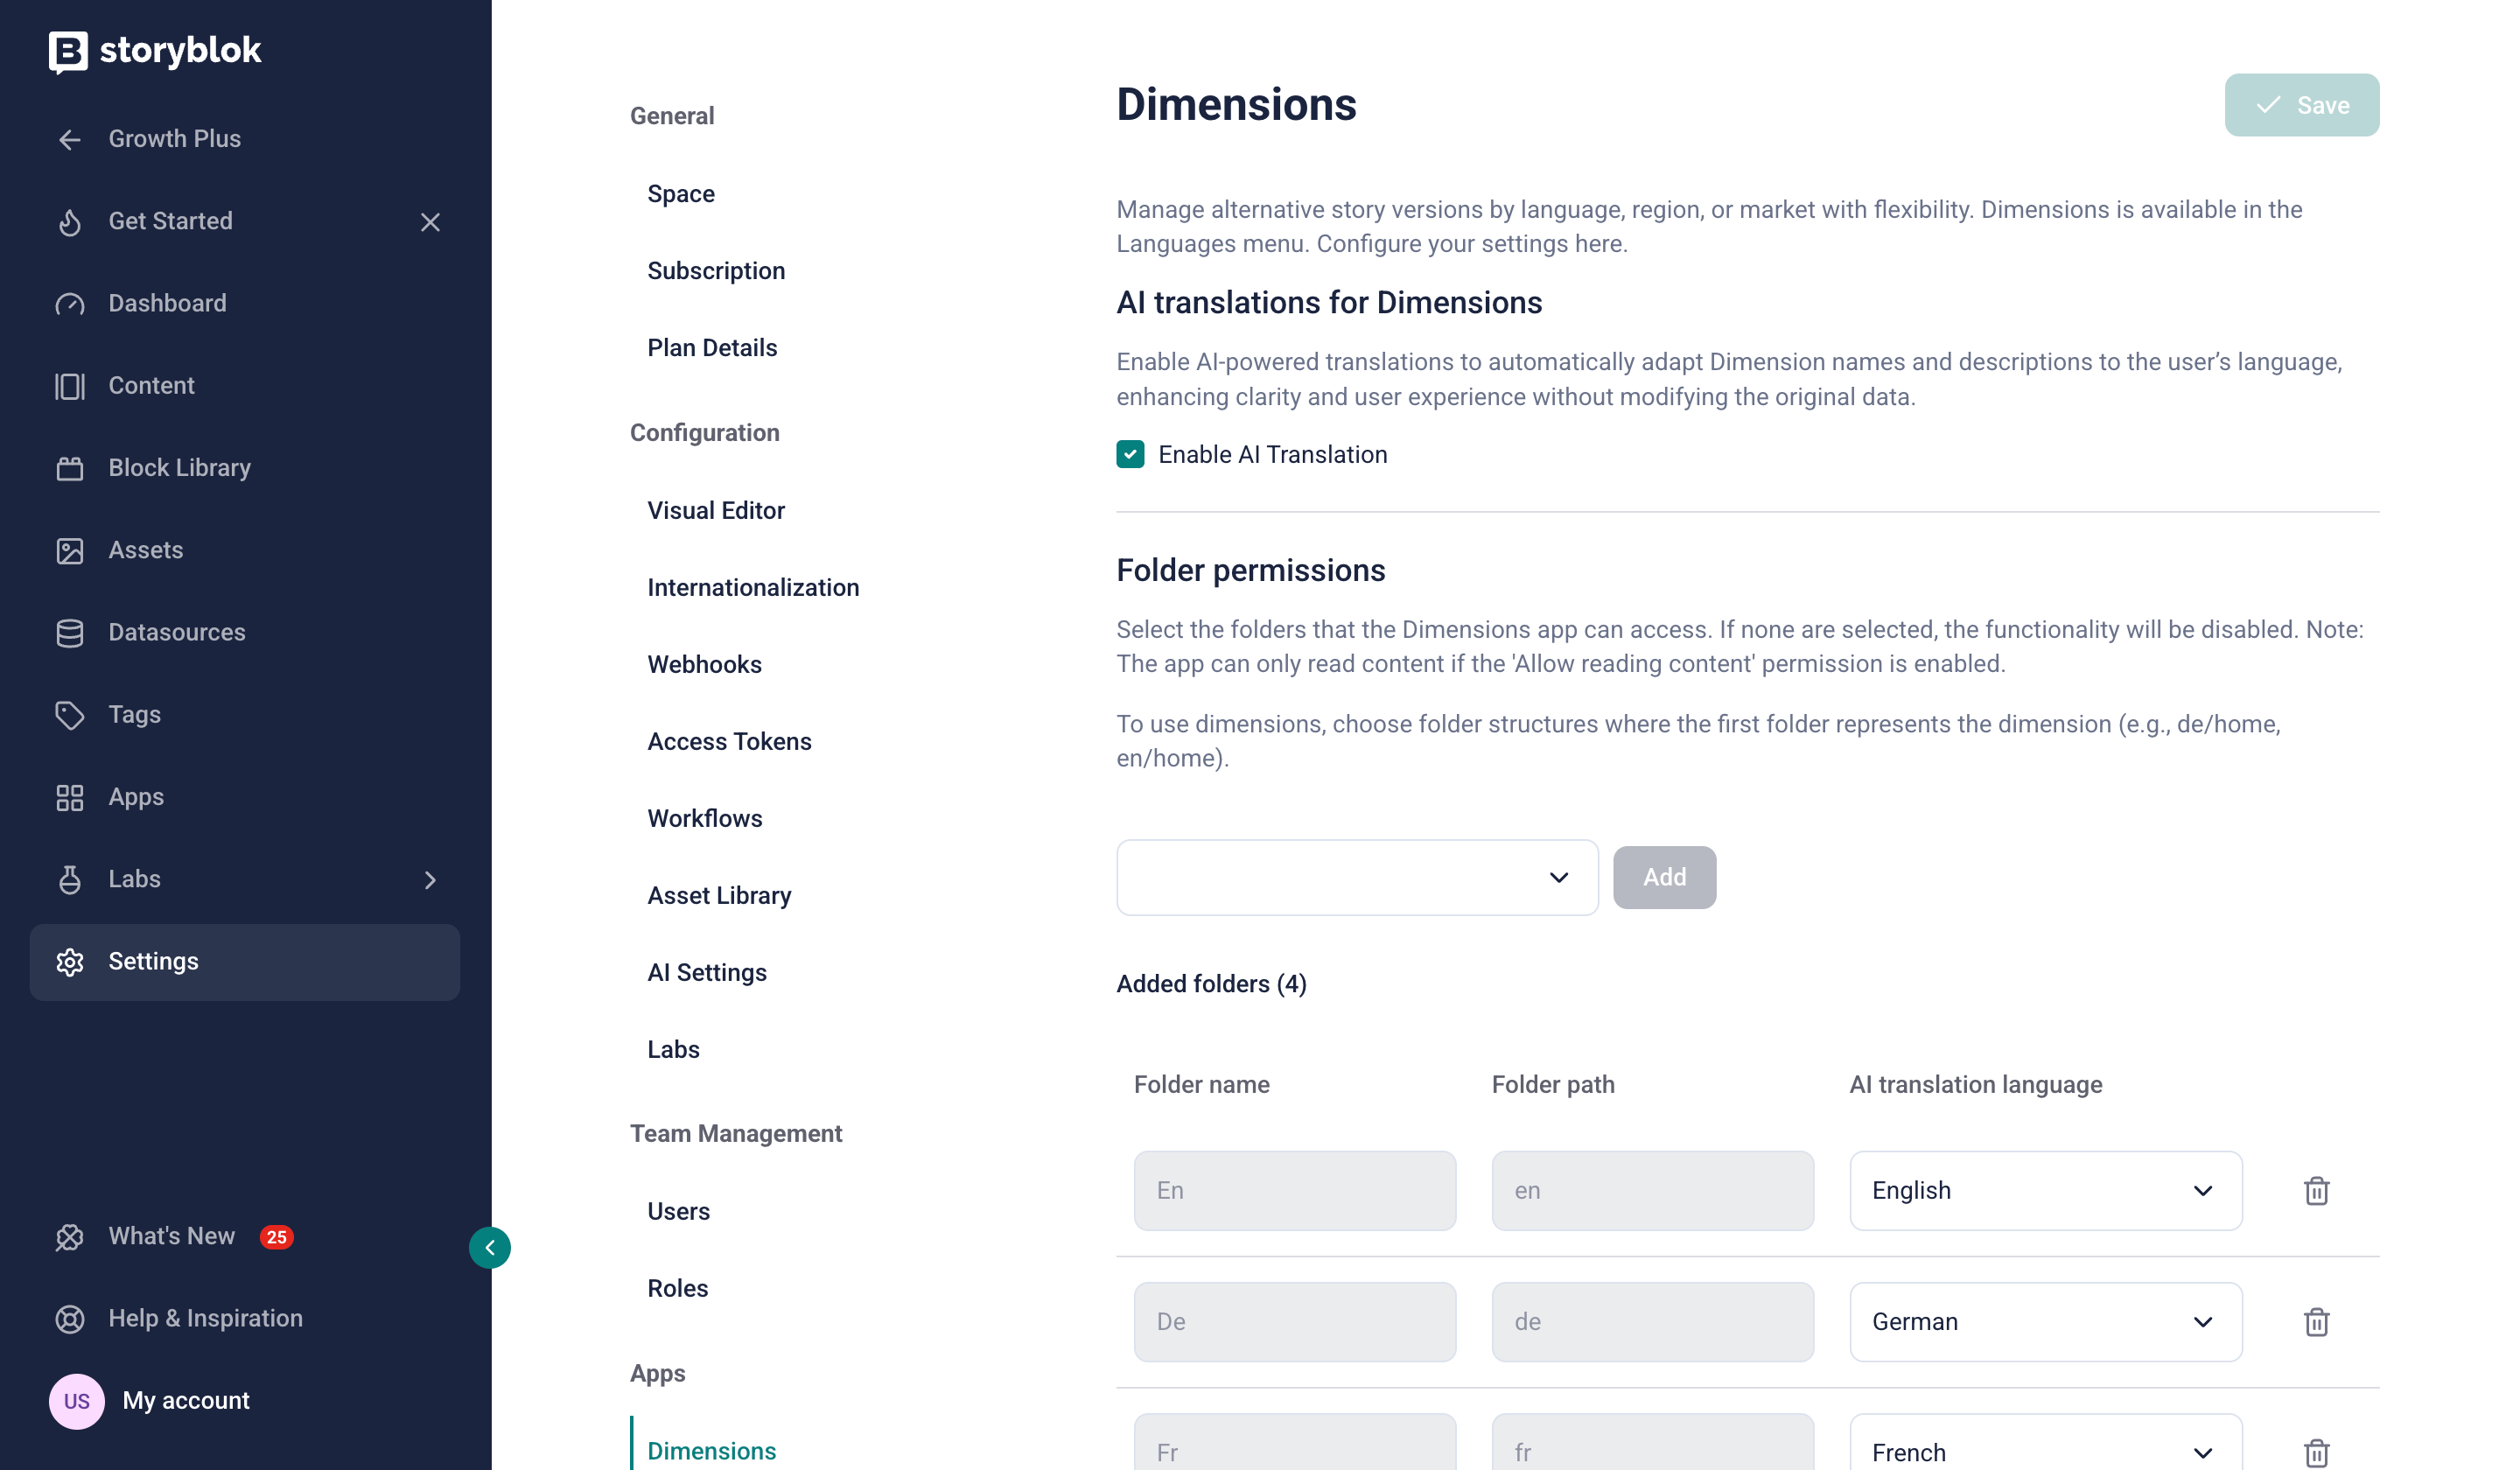Dismiss Get Started with the X icon
The width and height of the screenshot is (2520, 1470).
(430, 222)
